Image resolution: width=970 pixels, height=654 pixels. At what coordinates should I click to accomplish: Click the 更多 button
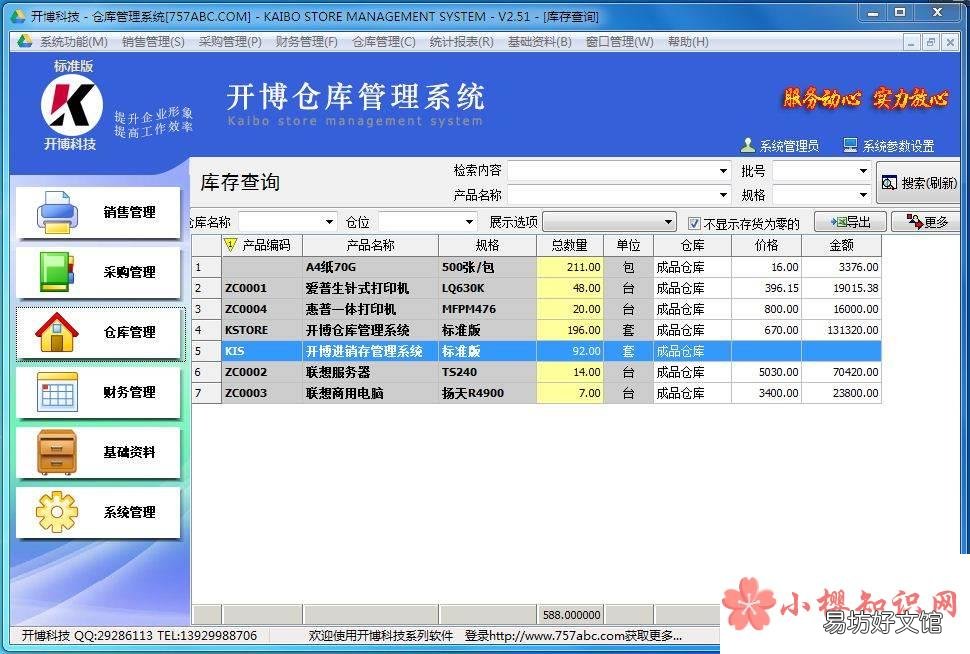pos(925,222)
